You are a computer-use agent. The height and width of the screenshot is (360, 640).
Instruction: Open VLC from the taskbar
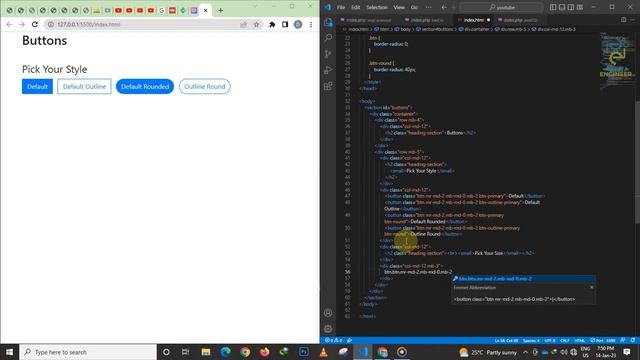(x=323, y=352)
